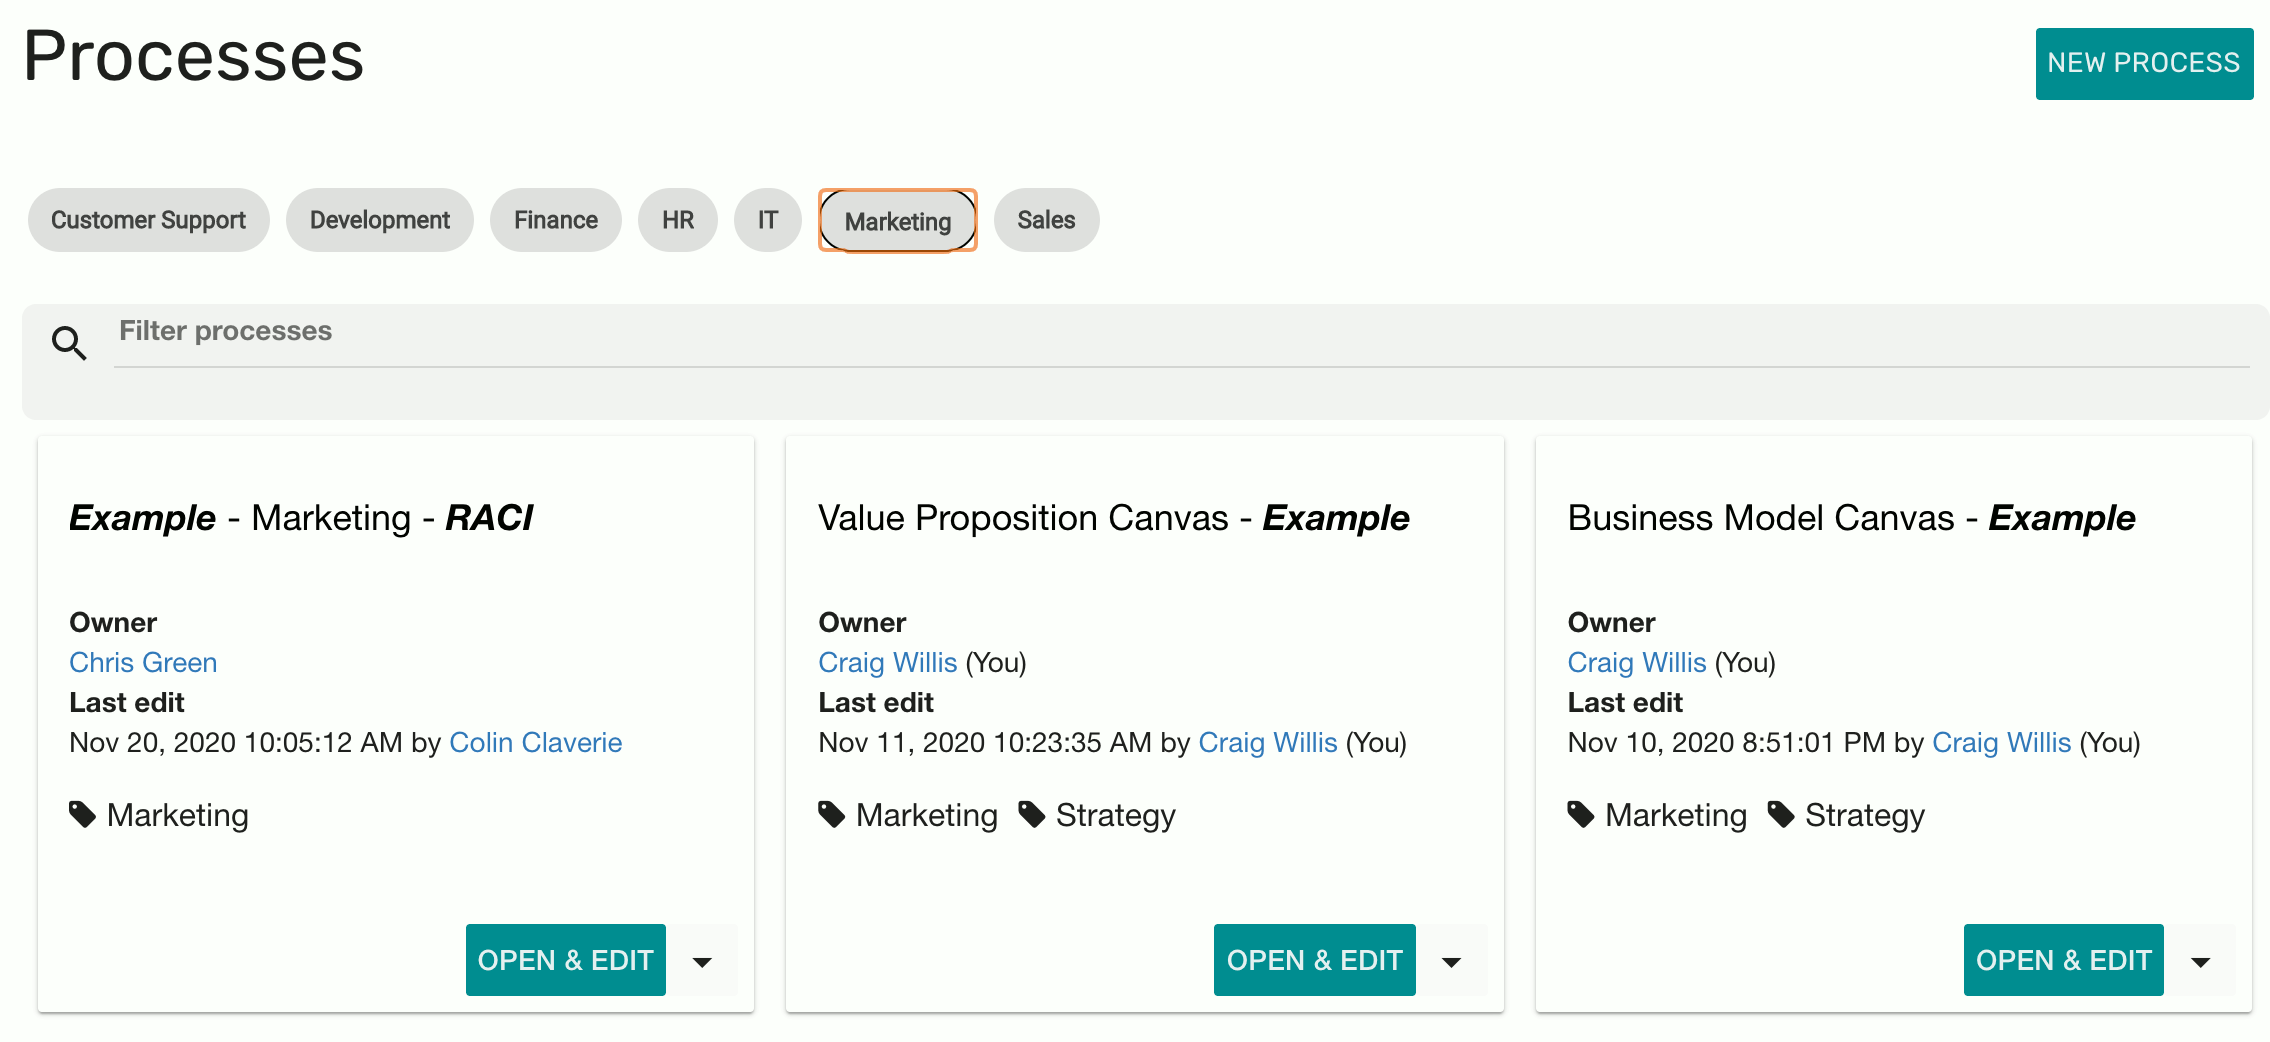This screenshot has height=1042, width=2270.
Task: Open & edit the Marketing RACI process
Action: coord(566,960)
